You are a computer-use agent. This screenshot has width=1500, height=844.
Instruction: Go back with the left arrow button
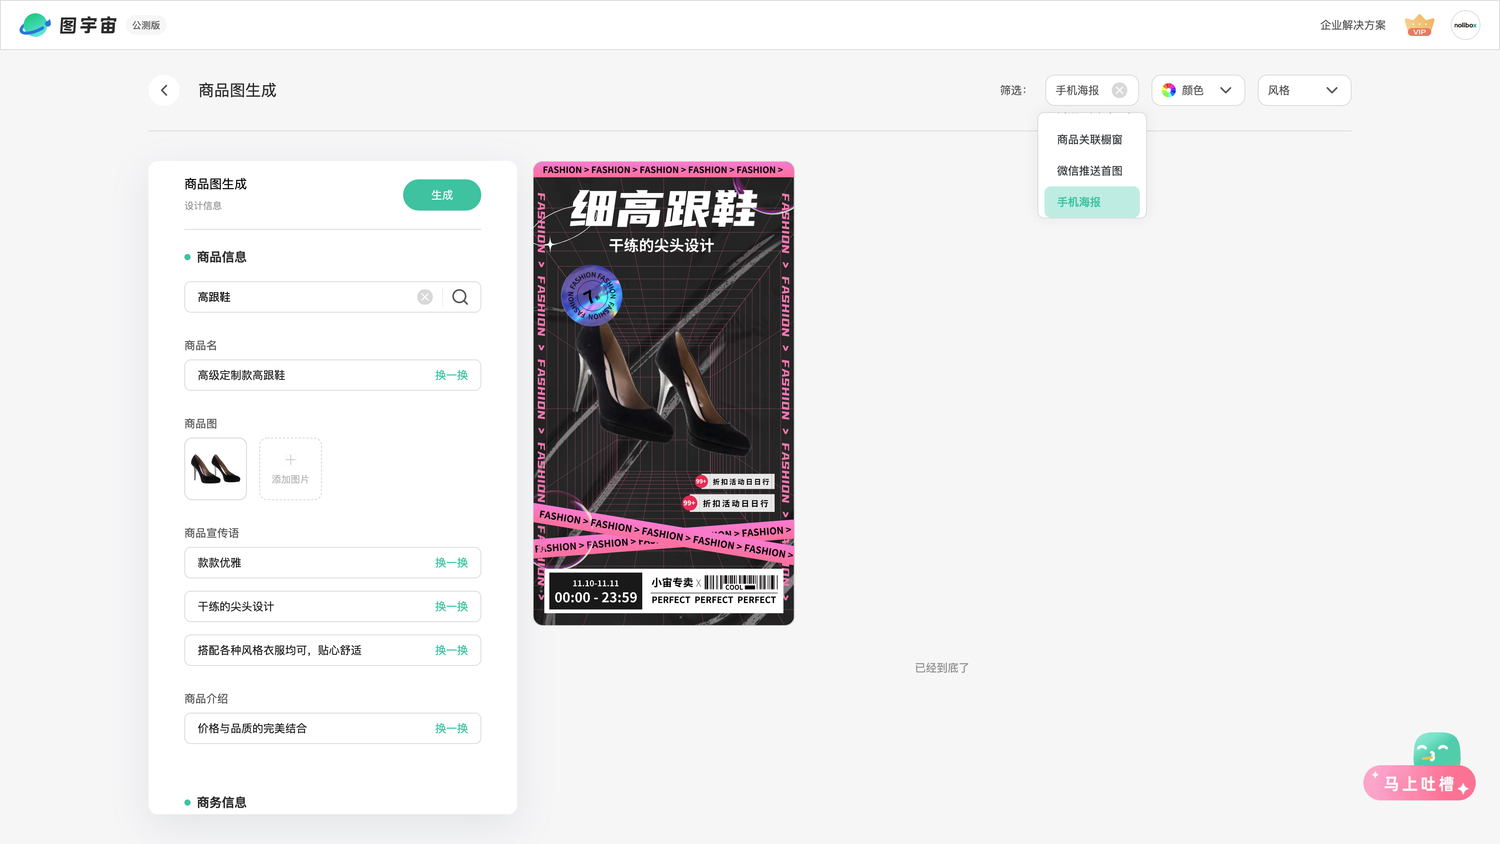164,90
